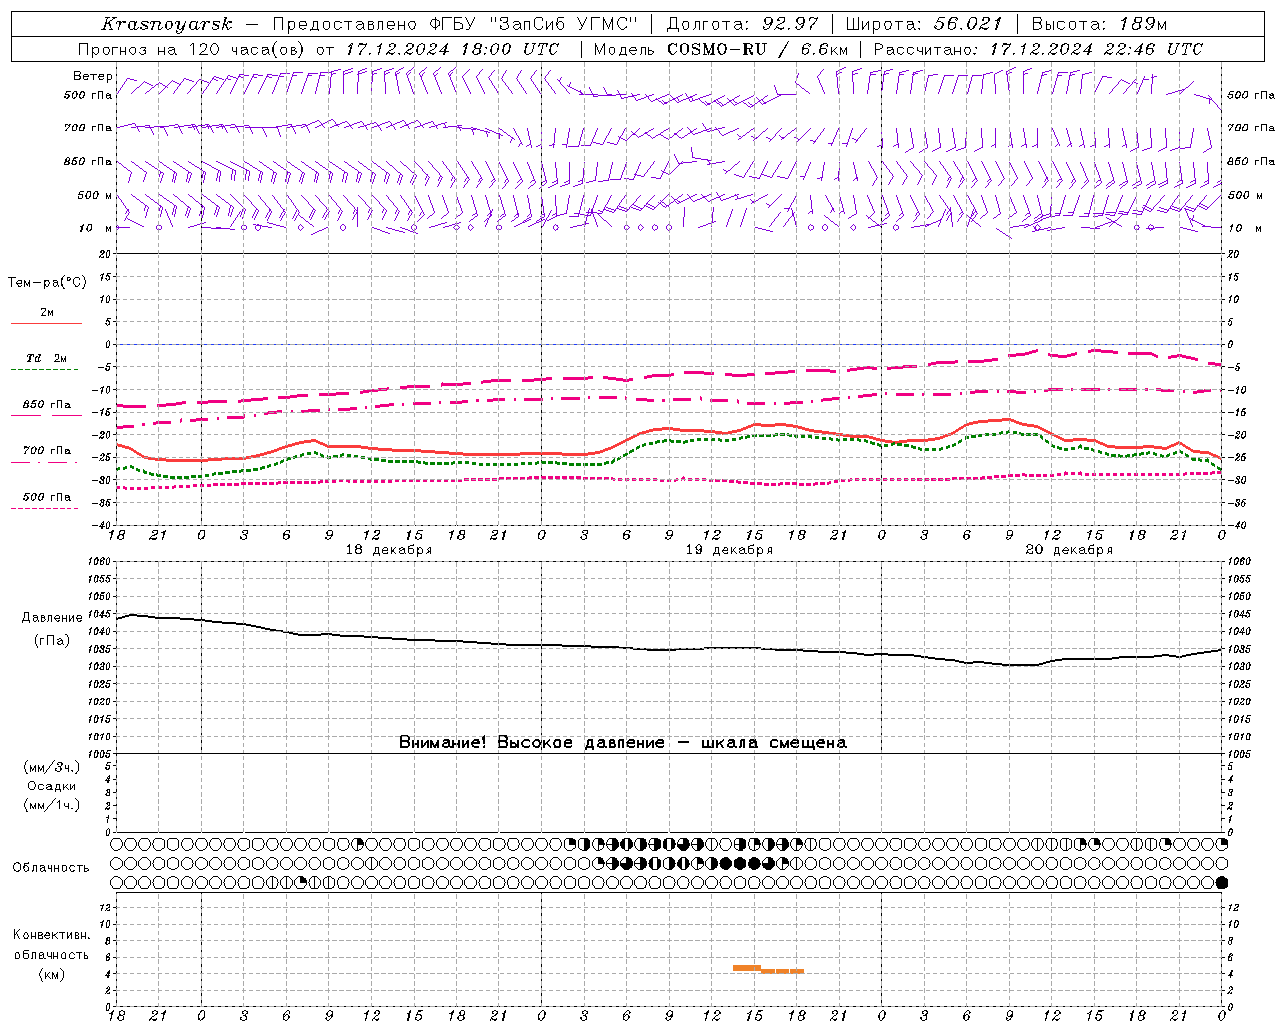Screen dimensions: 1280x1024
Task: Click the 18 декабря date label
Action: click(x=389, y=550)
